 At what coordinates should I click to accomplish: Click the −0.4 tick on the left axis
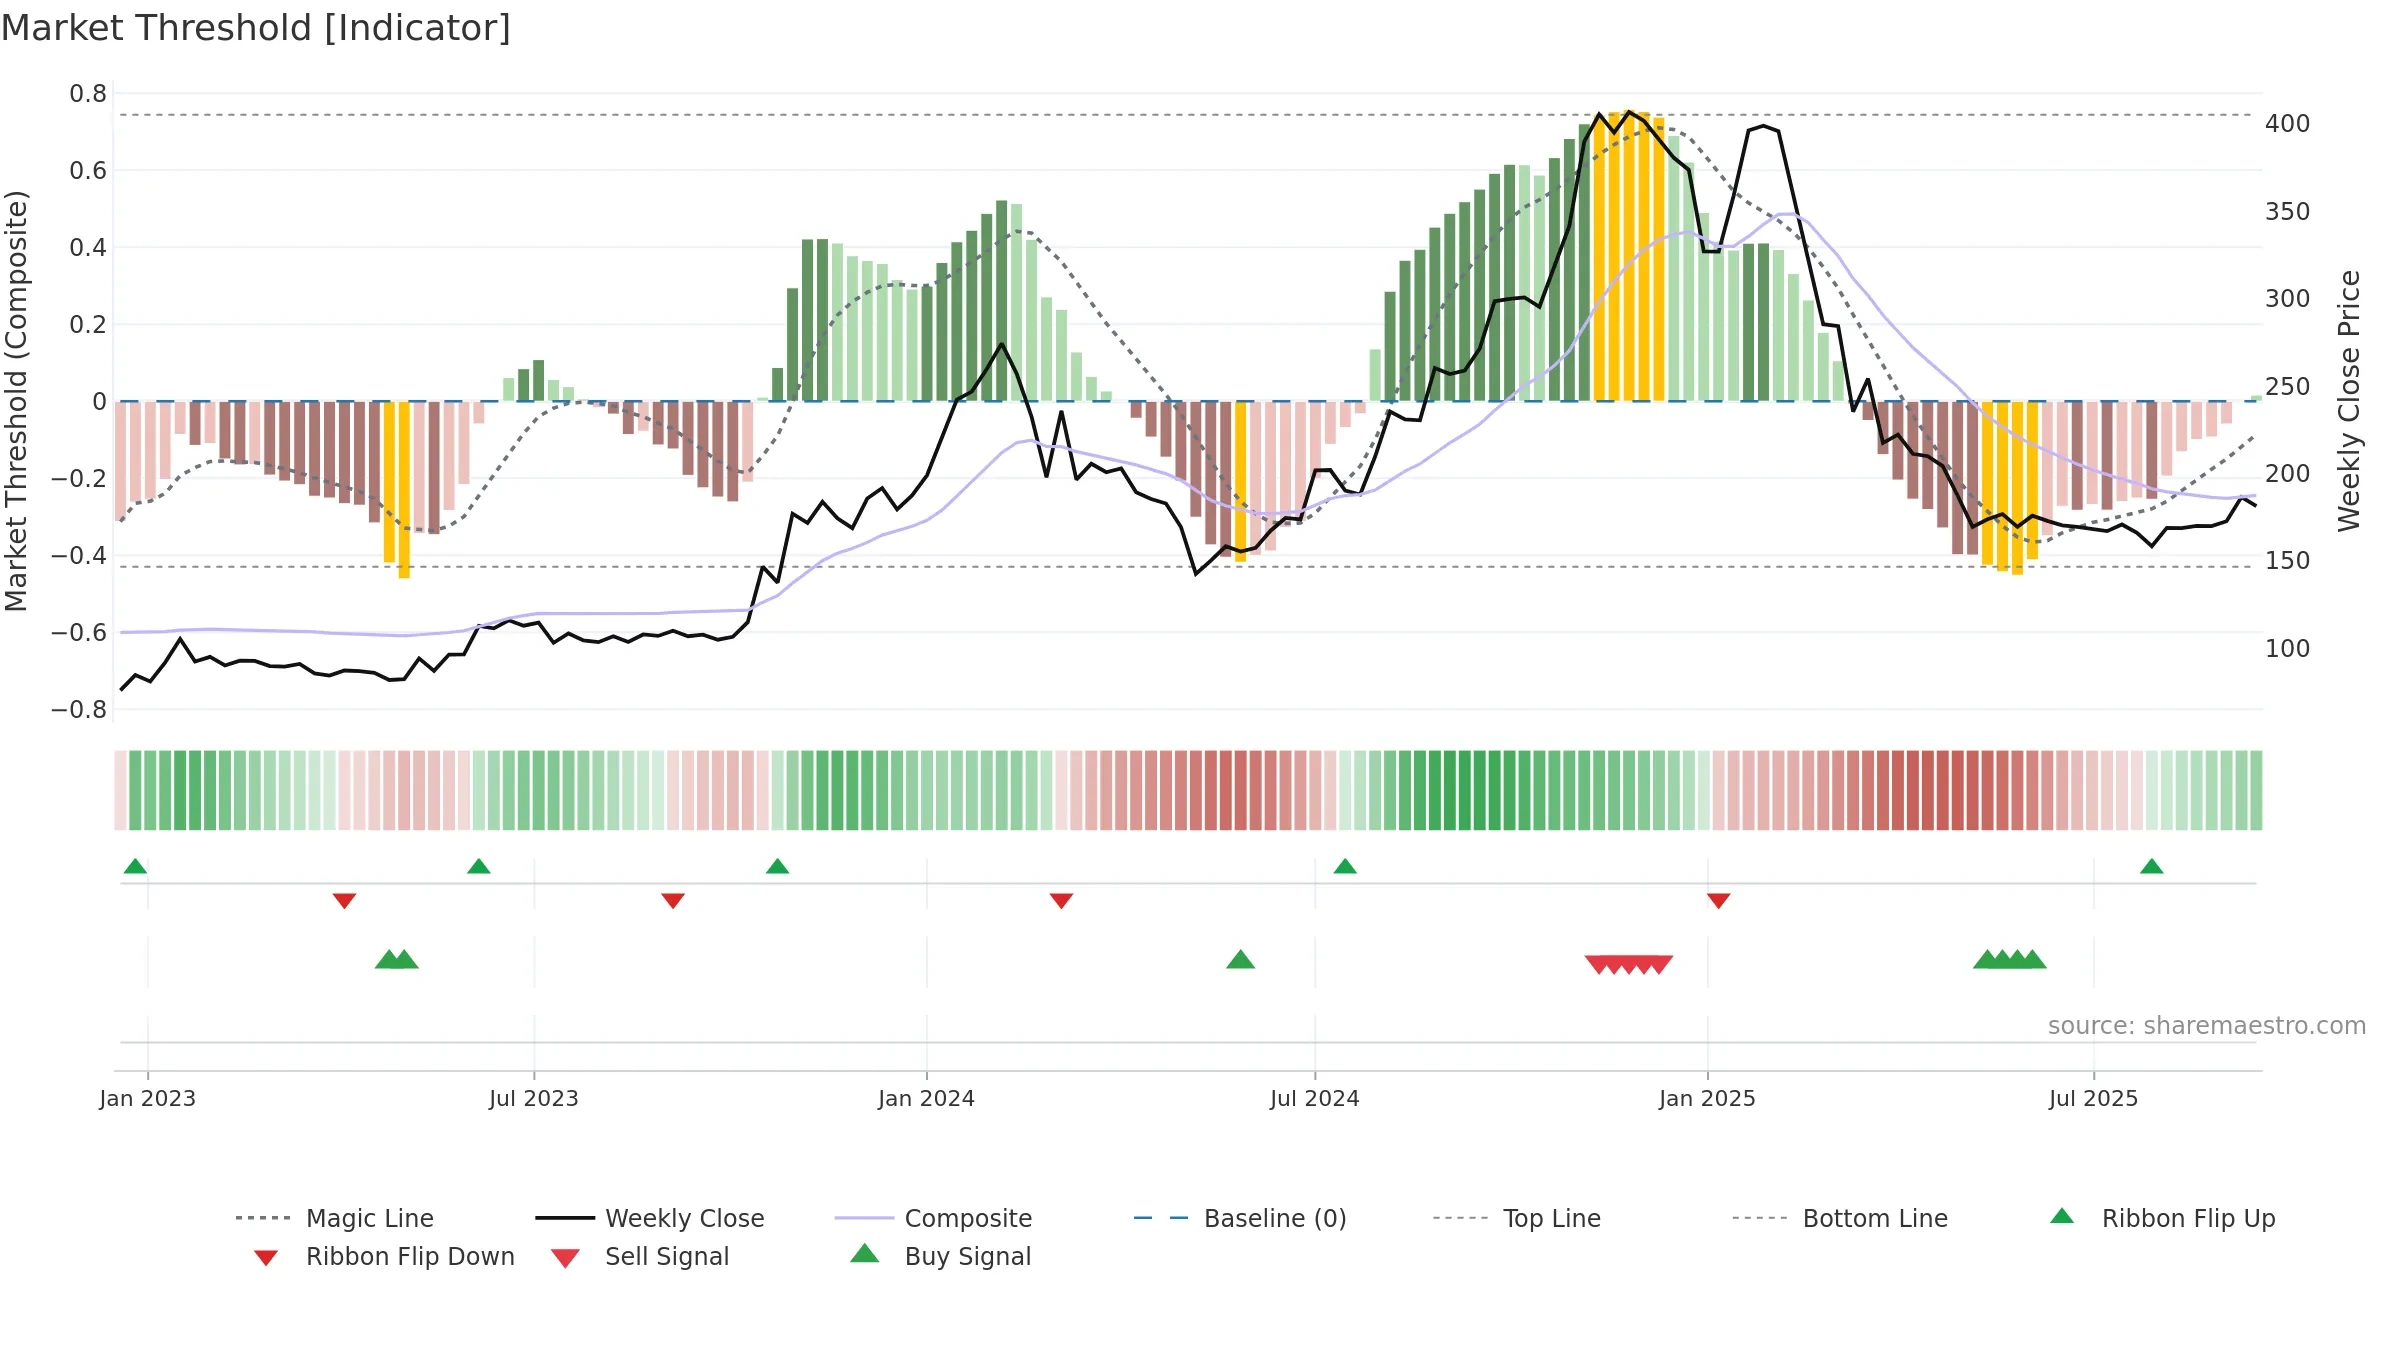pyautogui.click(x=79, y=555)
